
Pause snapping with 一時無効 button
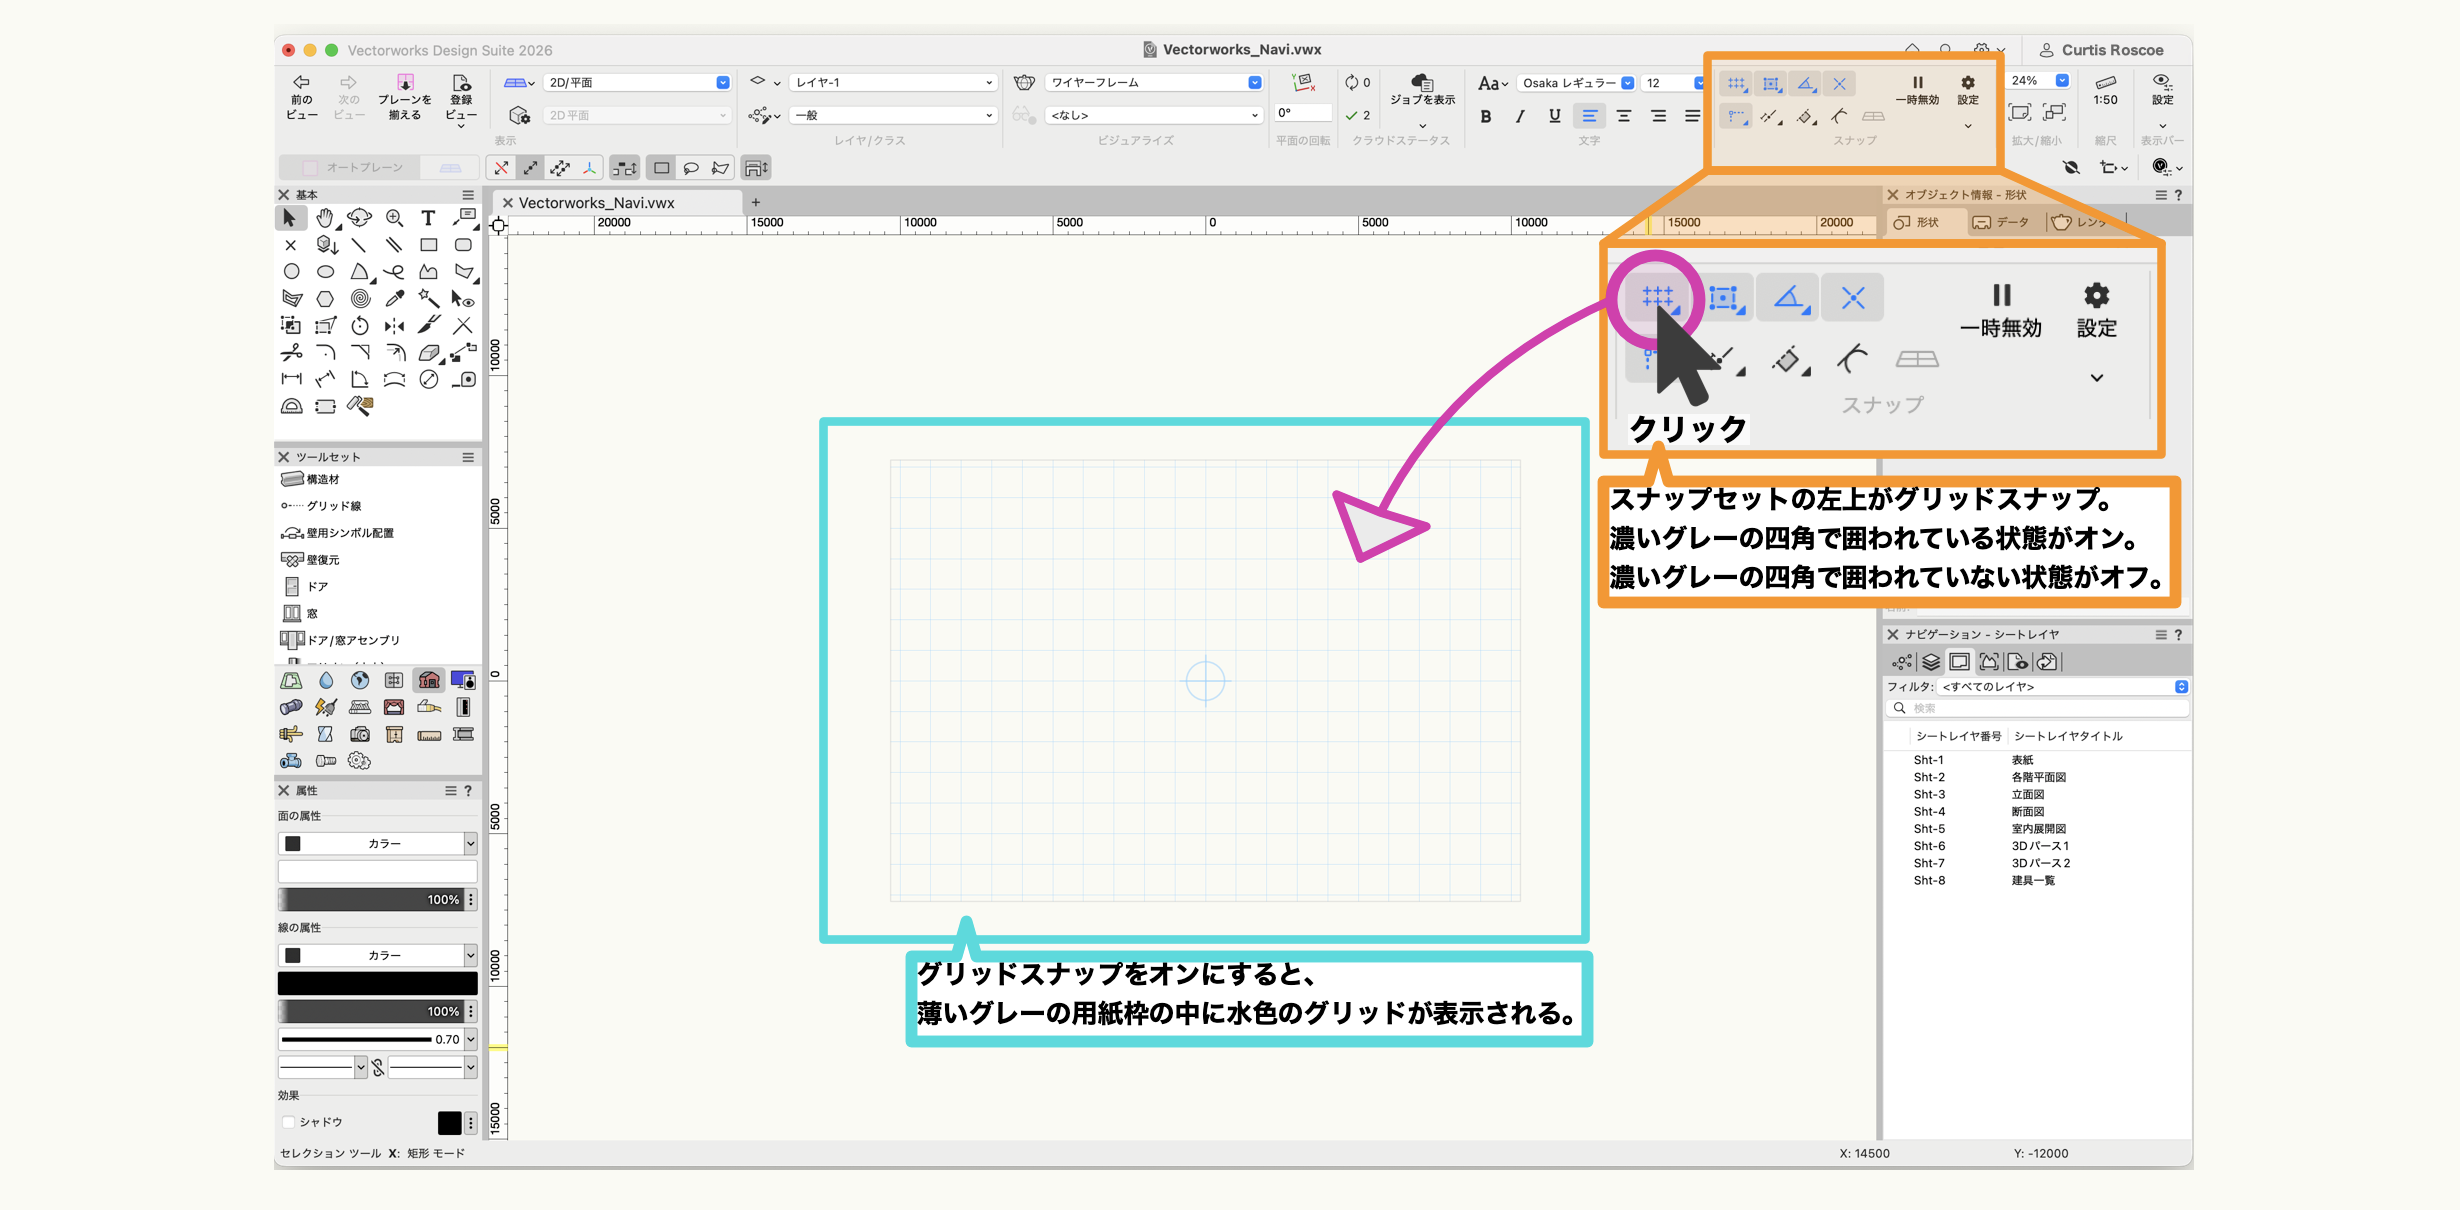tap(1917, 88)
